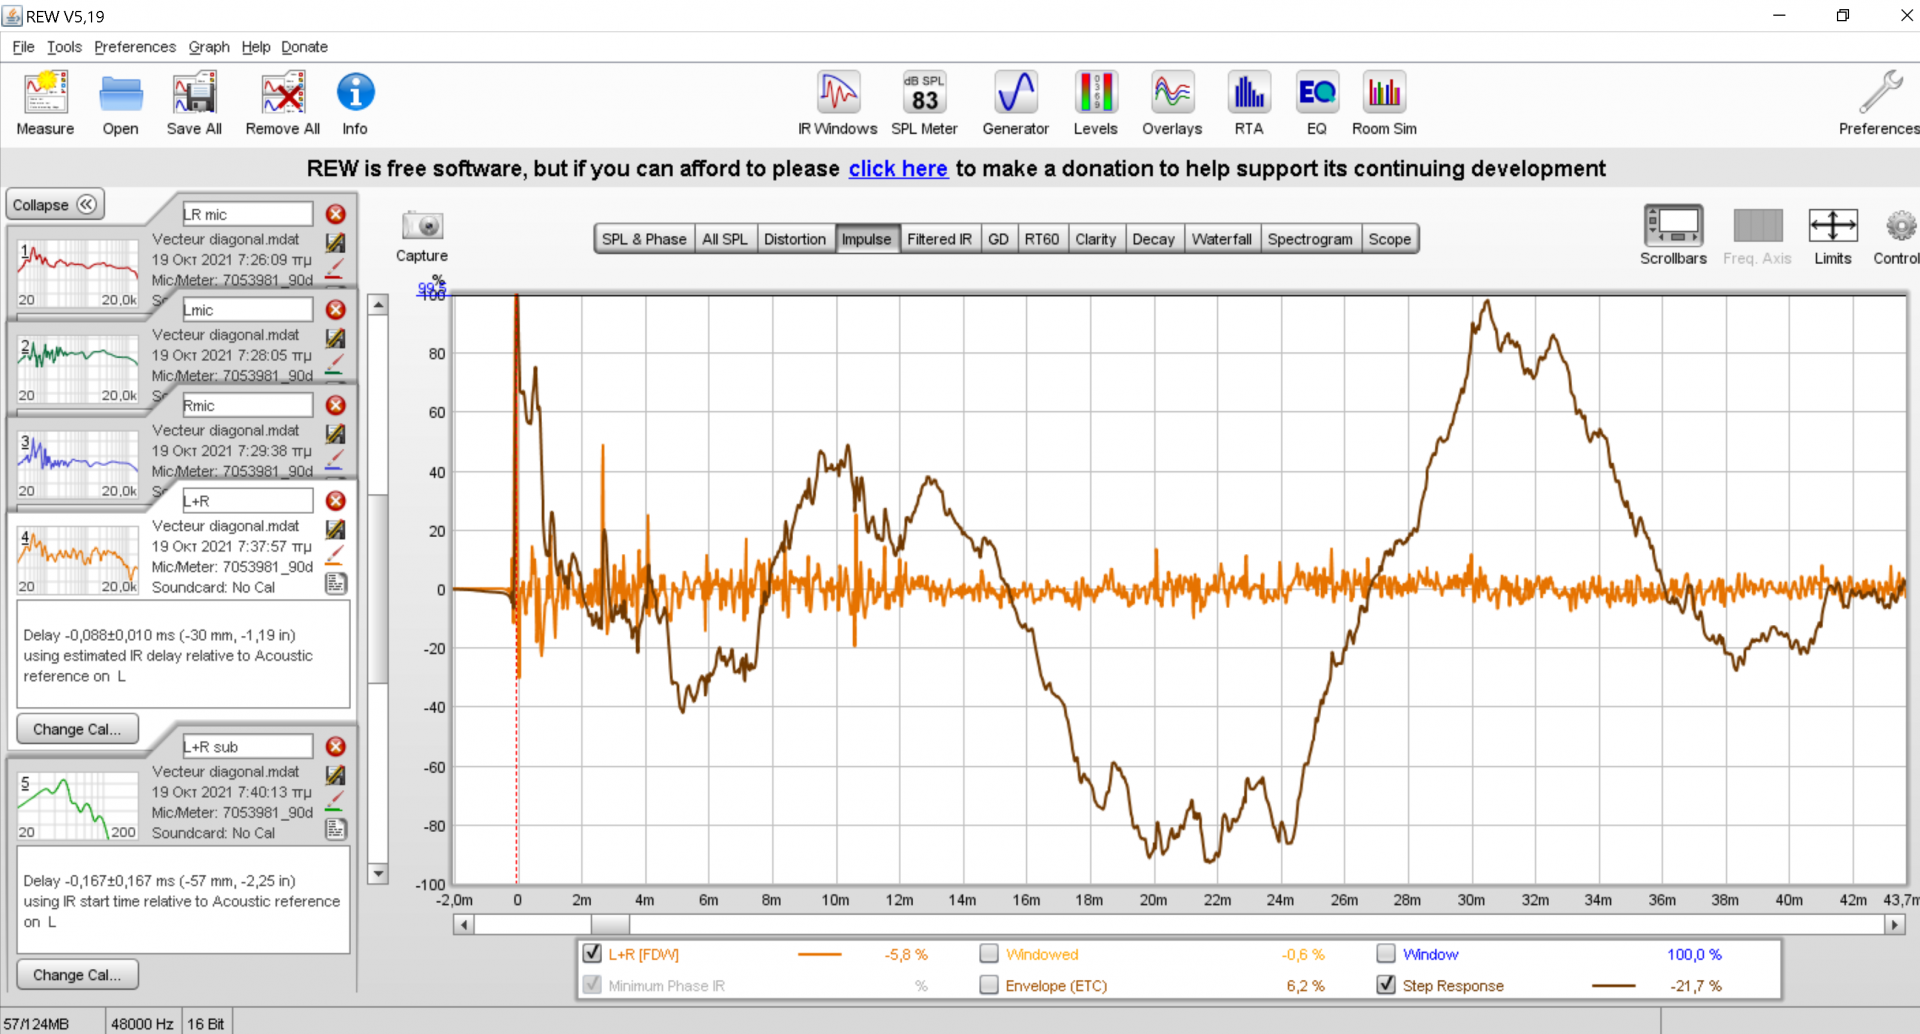Screen dimensions: 1920x1034
Task: Click the donation 'click here' link
Action: [x=897, y=169]
